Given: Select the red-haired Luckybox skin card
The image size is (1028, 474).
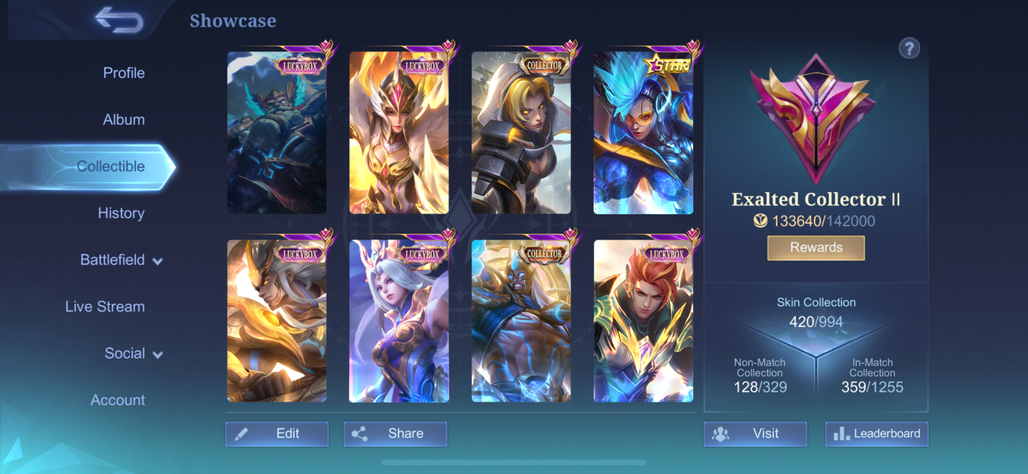Looking at the screenshot, I should click(x=643, y=321).
